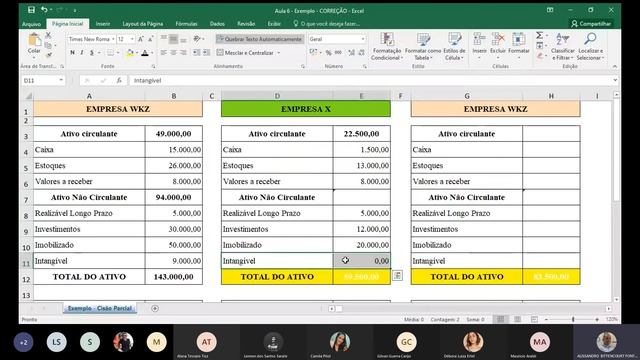Increase decimal places
Image resolution: width=640 pixels, height=360 pixels.
(351, 53)
